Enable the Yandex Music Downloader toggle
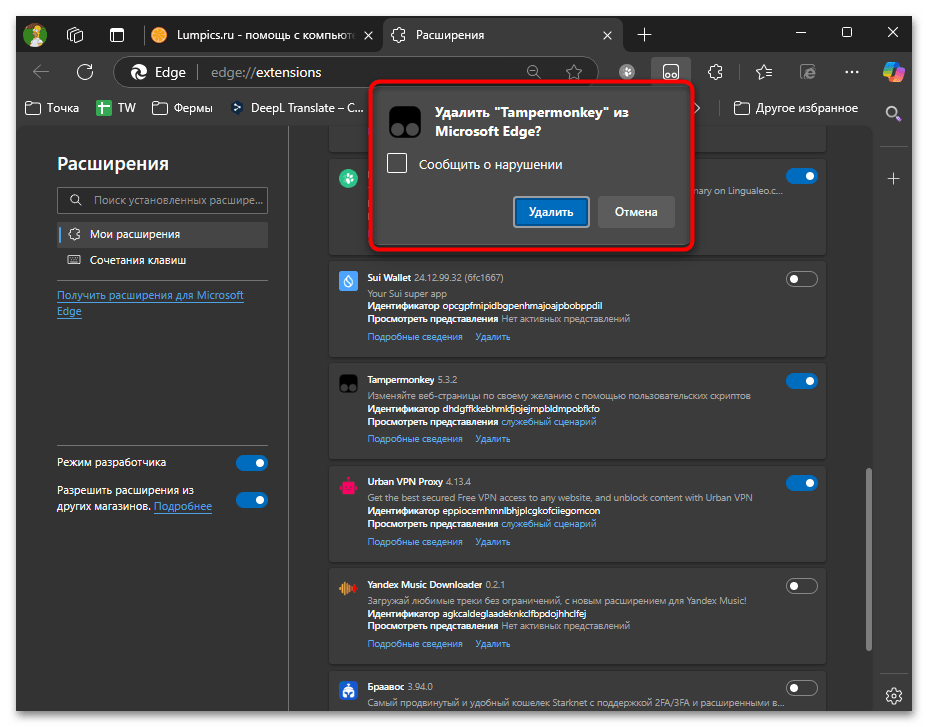Screen dimensions: 928x727 tap(801, 586)
